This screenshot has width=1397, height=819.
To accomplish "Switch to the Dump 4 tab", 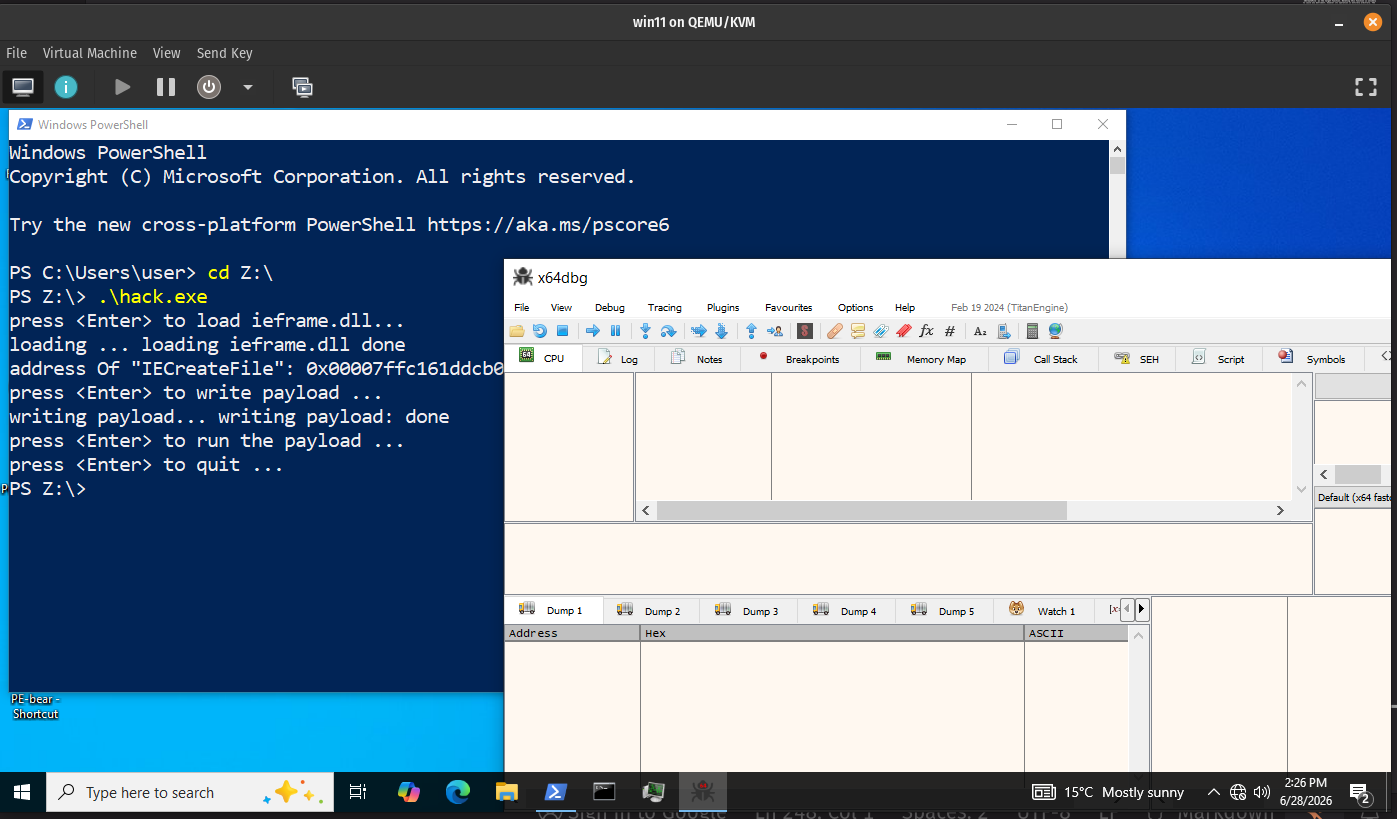I will [846, 610].
